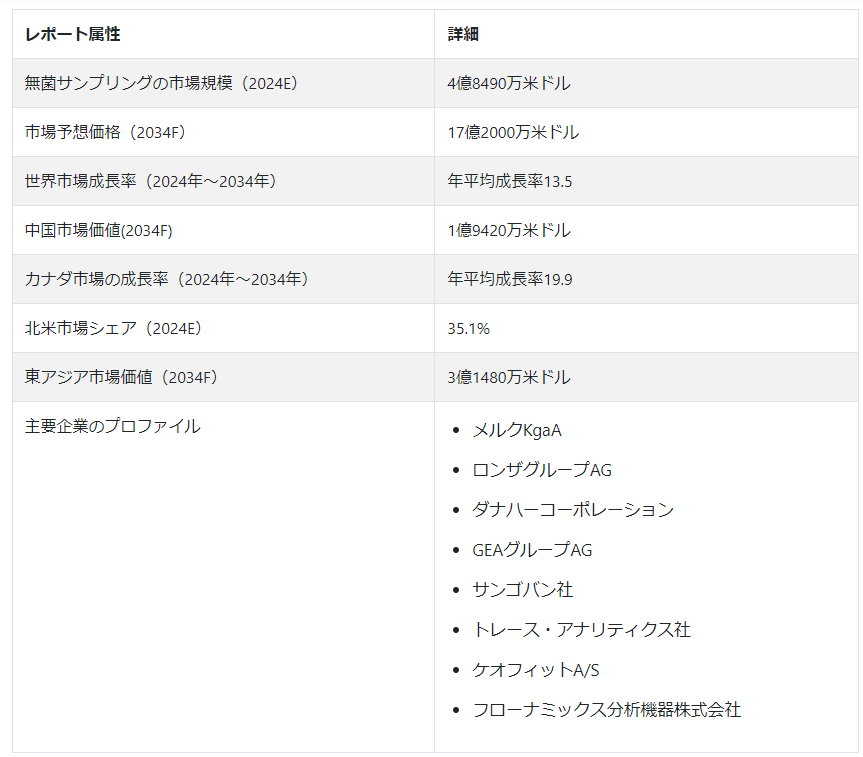This screenshot has width=863, height=757.
Task: Click the メルクKgaA list item
Action: [516, 430]
